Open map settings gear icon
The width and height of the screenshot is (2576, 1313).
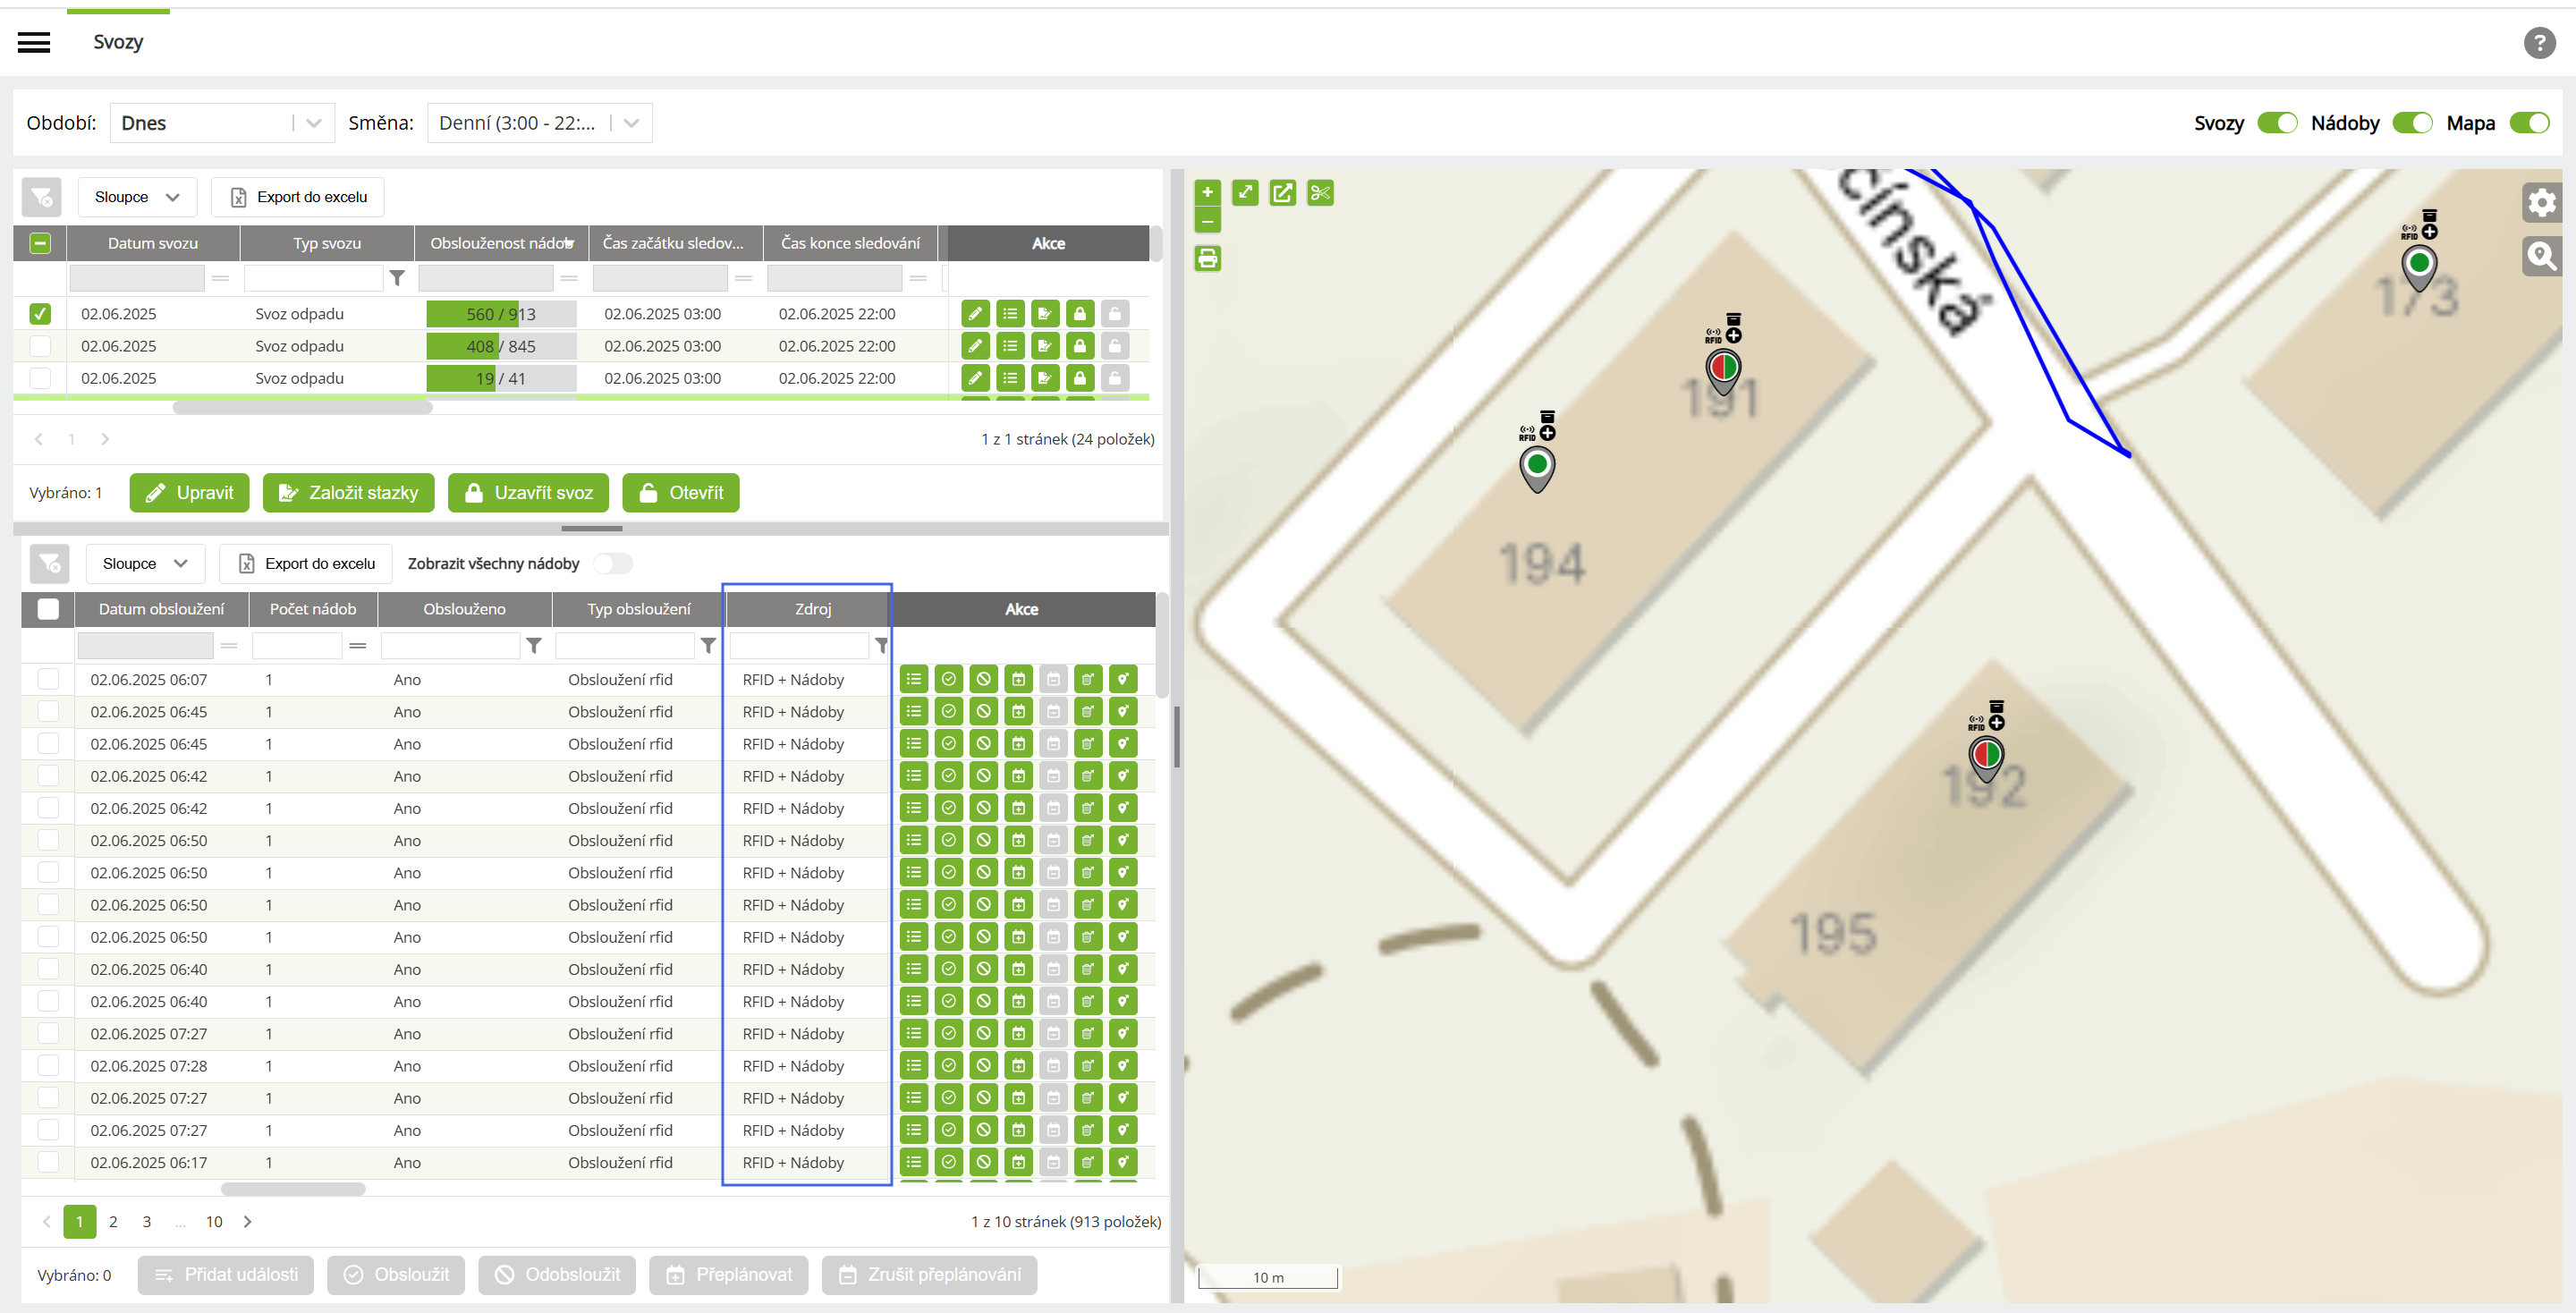click(2541, 203)
